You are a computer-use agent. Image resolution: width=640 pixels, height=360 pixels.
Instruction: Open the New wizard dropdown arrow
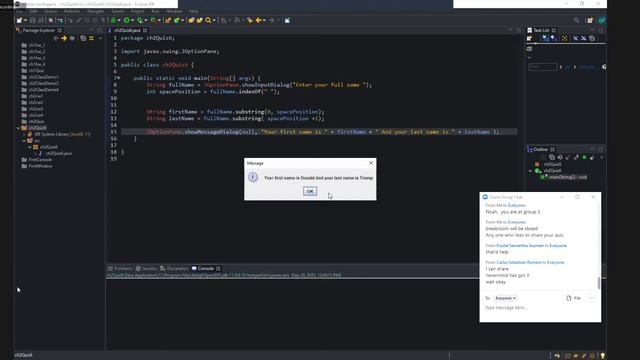[x=25, y=20]
